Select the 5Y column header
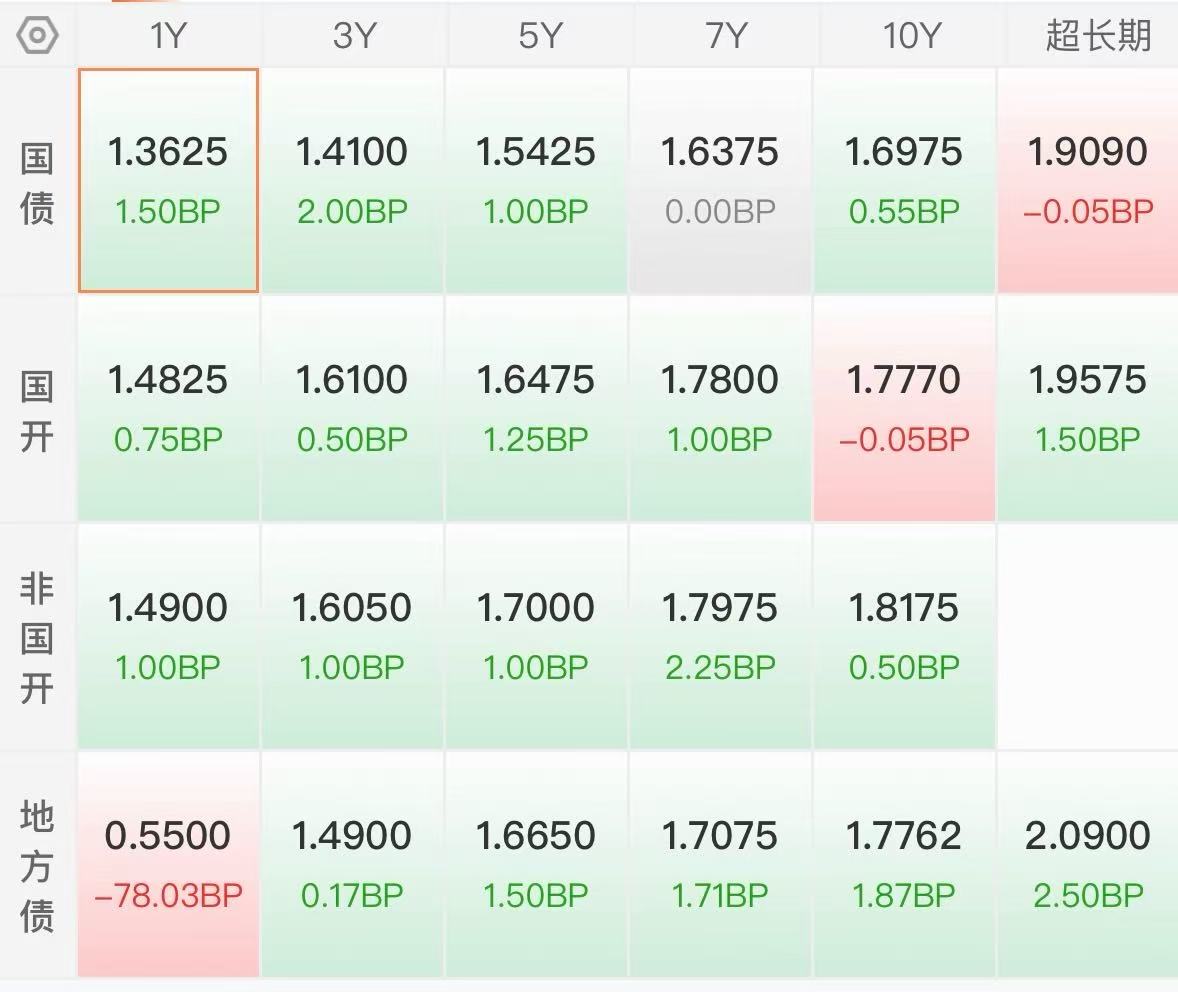The height and width of the screenshot is (992, 1178). coord(540,35)
